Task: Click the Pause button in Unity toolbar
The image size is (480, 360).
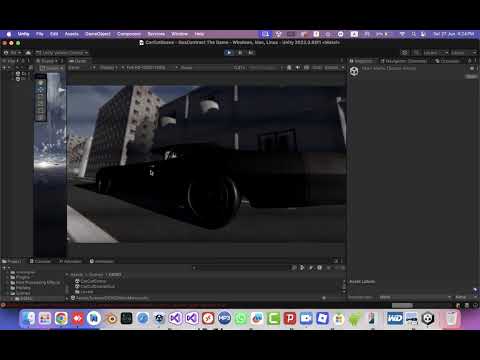Action: 240,52
